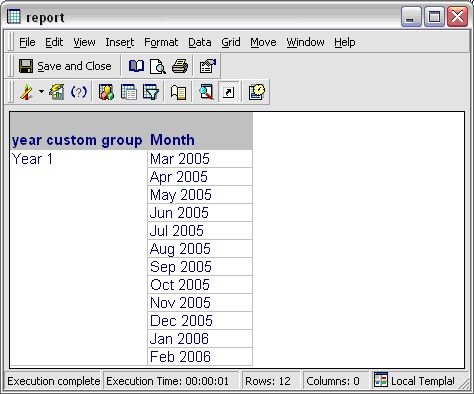
Task: Click the pencil design tool icon
Action: pyautogui.click(x=26, y=92)
